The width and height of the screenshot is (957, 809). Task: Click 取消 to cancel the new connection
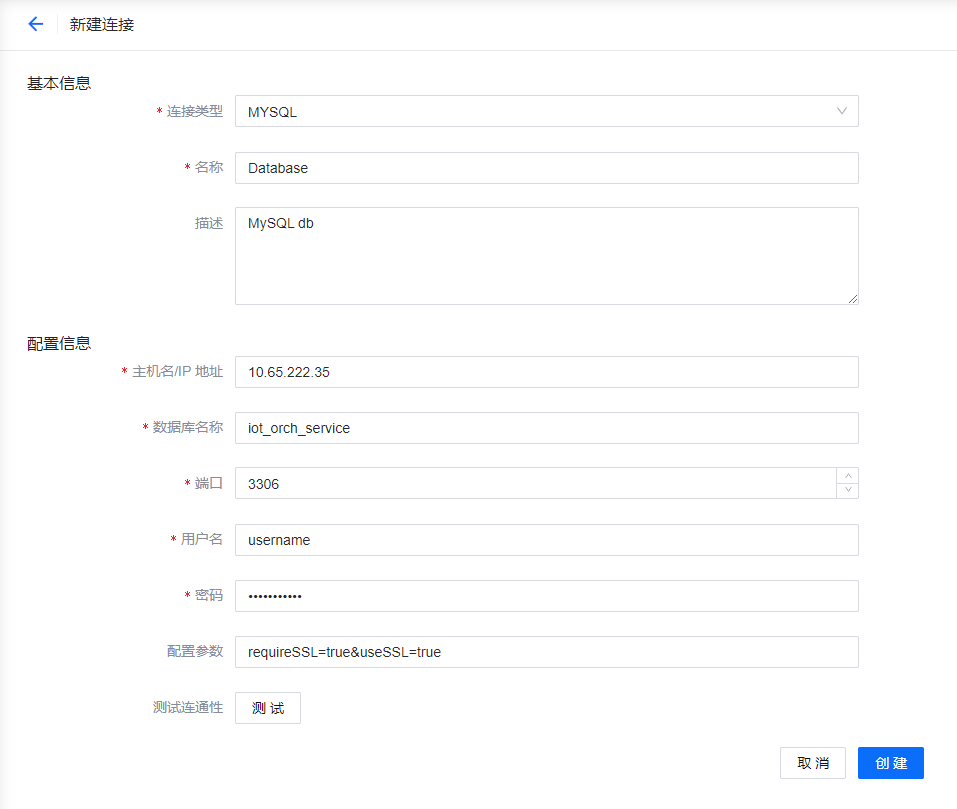point(812,762)
